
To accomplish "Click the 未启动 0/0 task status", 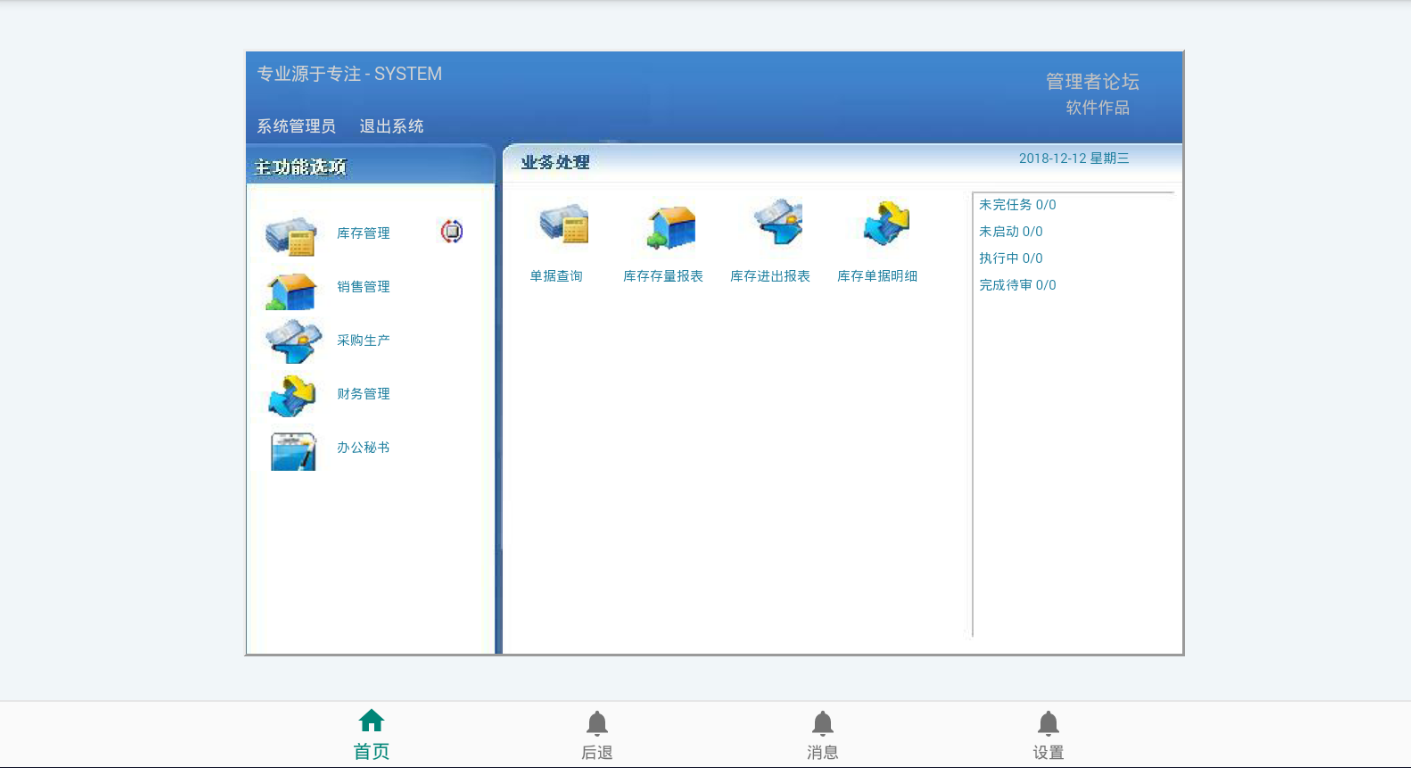I will pyautogui.click(x=1011, y=232).
